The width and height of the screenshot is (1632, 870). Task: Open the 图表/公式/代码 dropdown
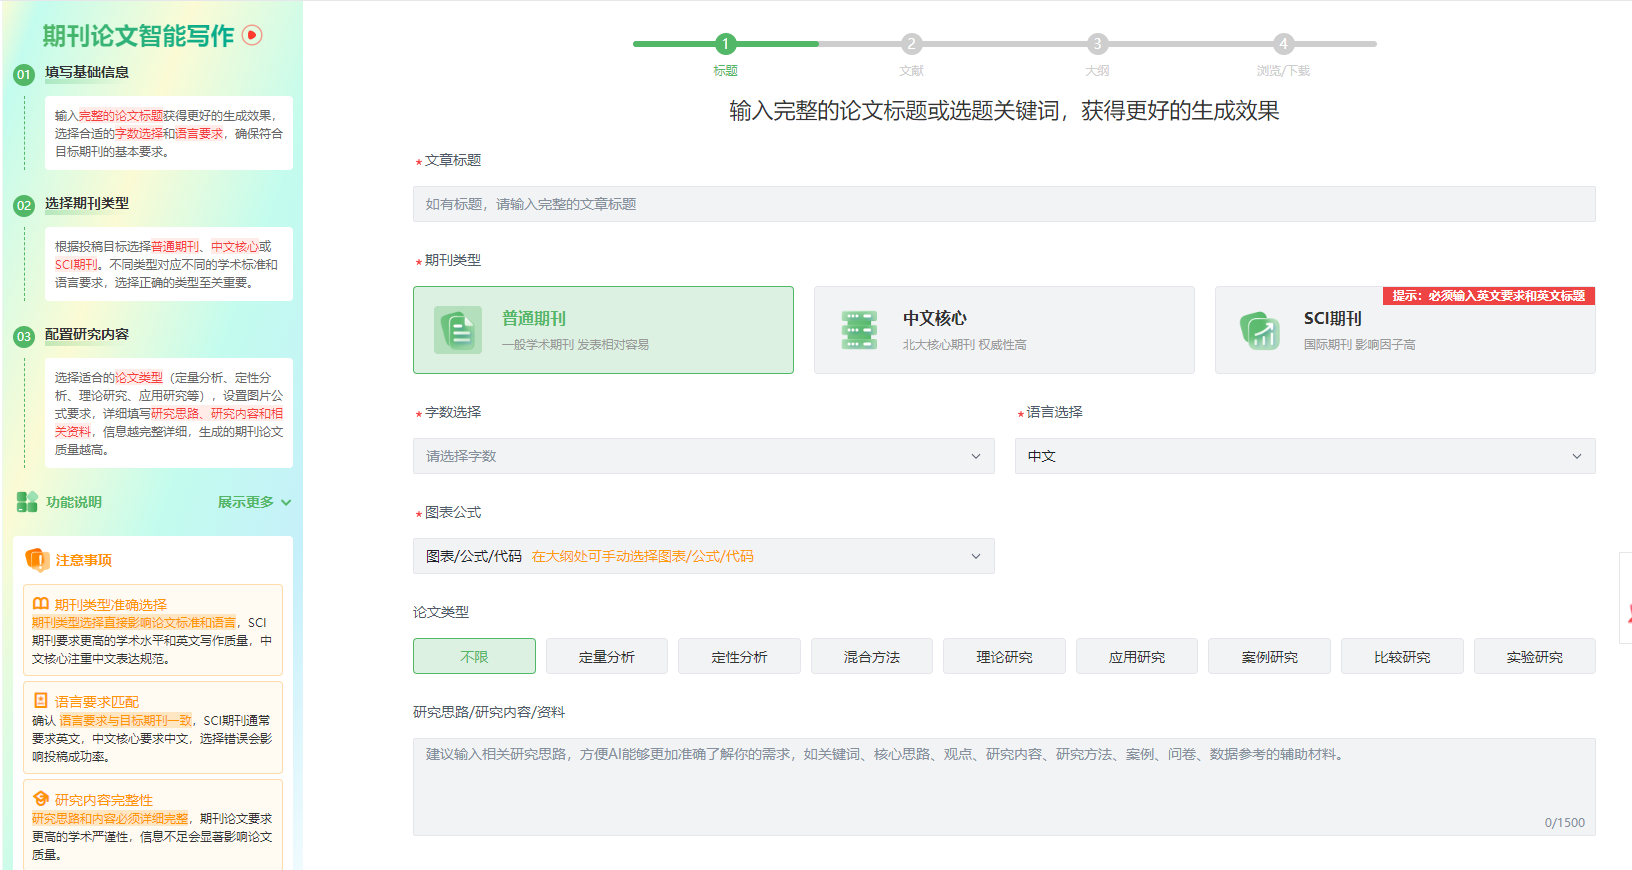click(704, 556)
